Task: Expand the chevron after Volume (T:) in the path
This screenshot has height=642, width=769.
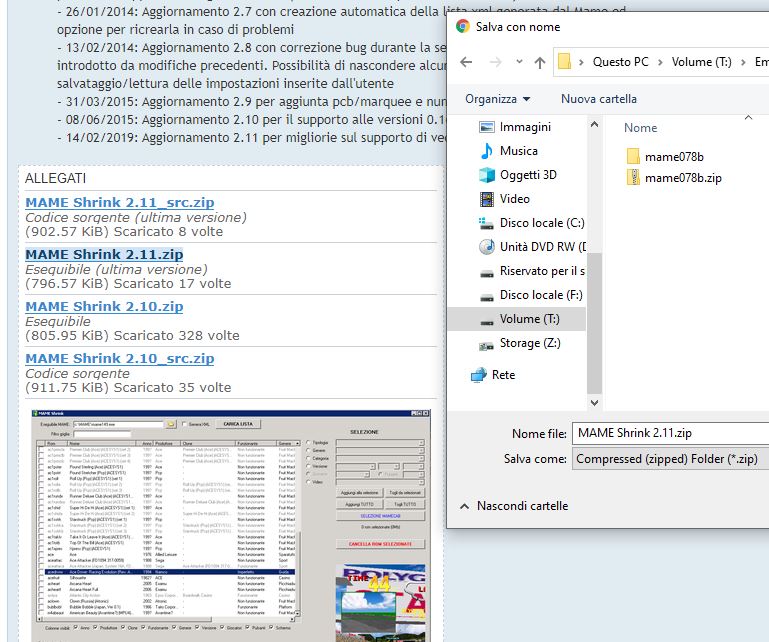Action: pos(743,62)
